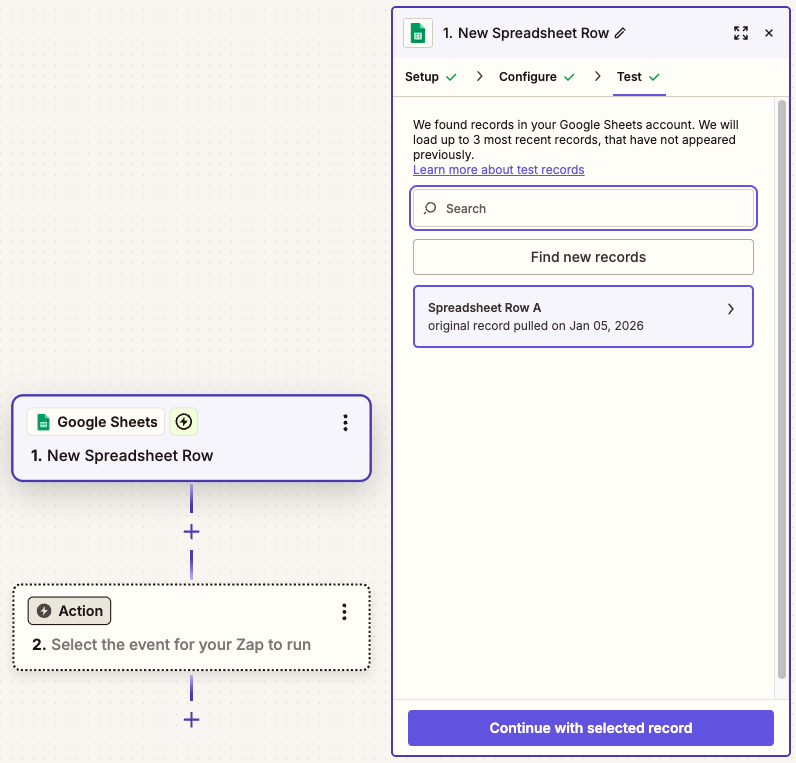This screenshot has height=763, width=796.
Task: Click the chevron arrow after Setup
Action: [x=479, y=76]
